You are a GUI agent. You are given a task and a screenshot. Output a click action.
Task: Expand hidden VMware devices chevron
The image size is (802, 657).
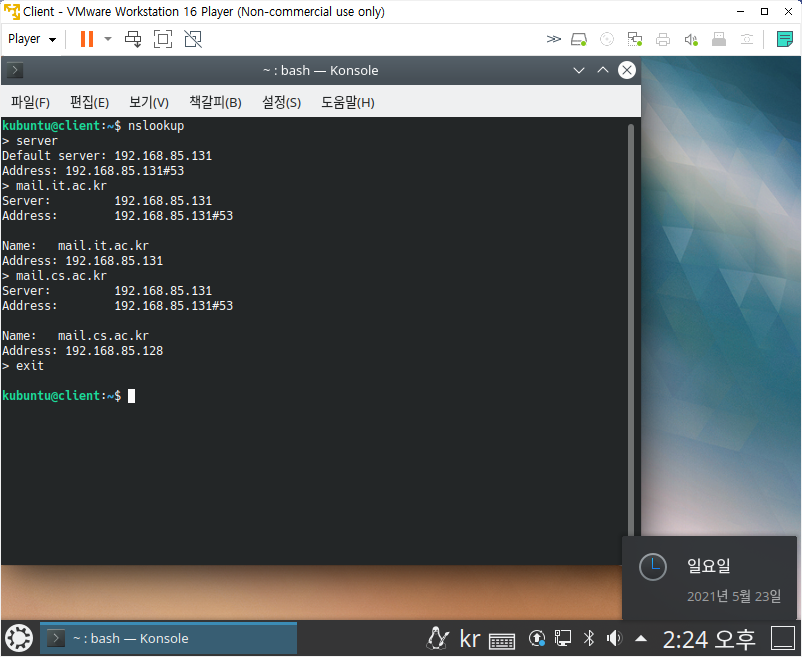click(553, 39)
